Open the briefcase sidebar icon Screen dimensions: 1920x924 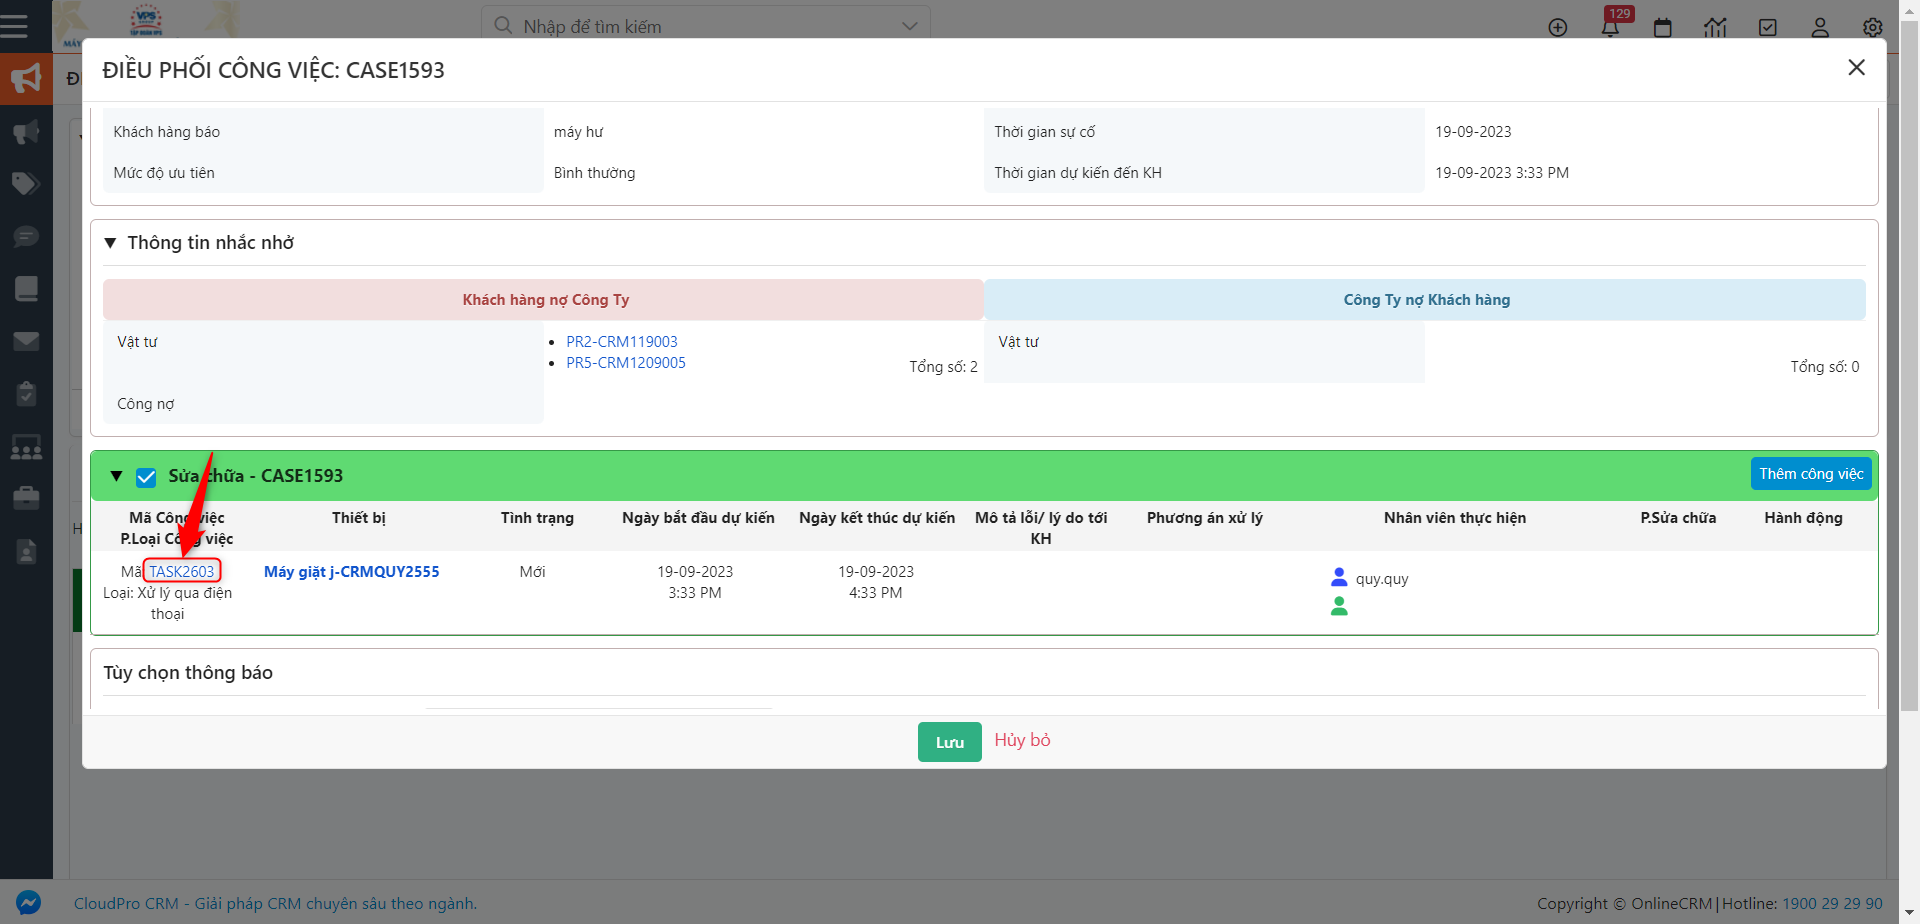click(x=26, y=497)
